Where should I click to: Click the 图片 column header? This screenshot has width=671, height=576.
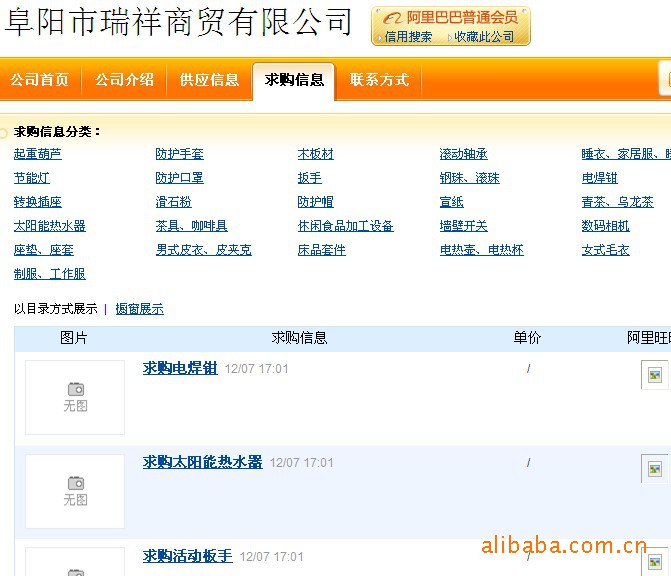[74, 338]
